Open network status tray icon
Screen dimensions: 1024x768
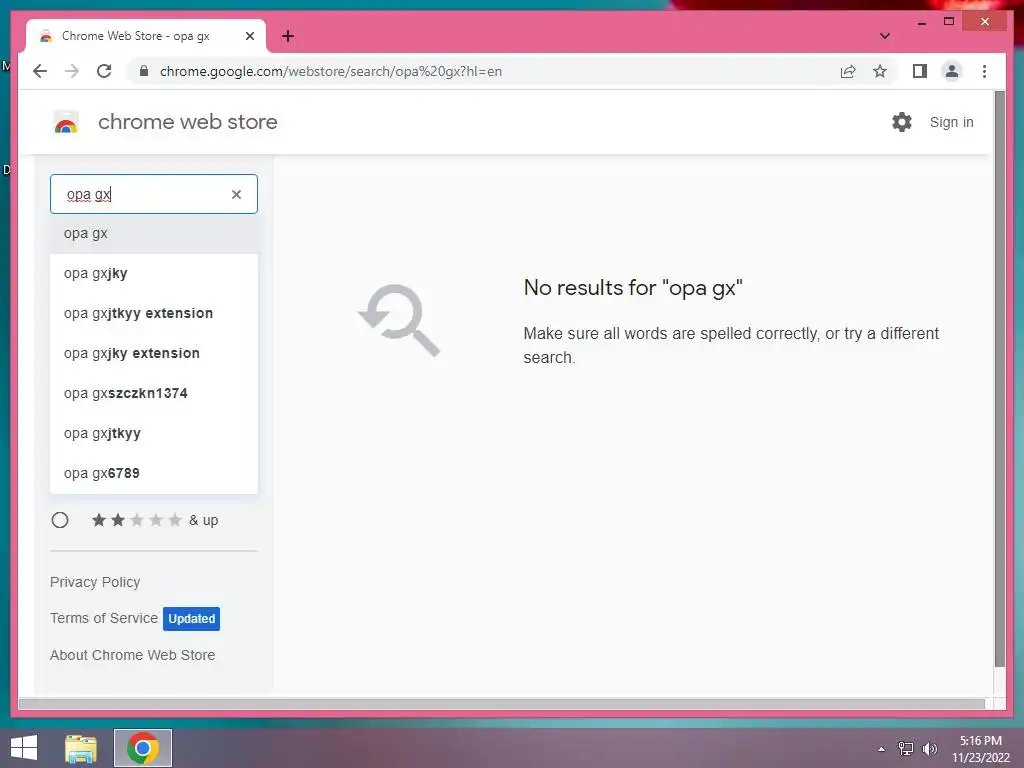click(906, 749)
